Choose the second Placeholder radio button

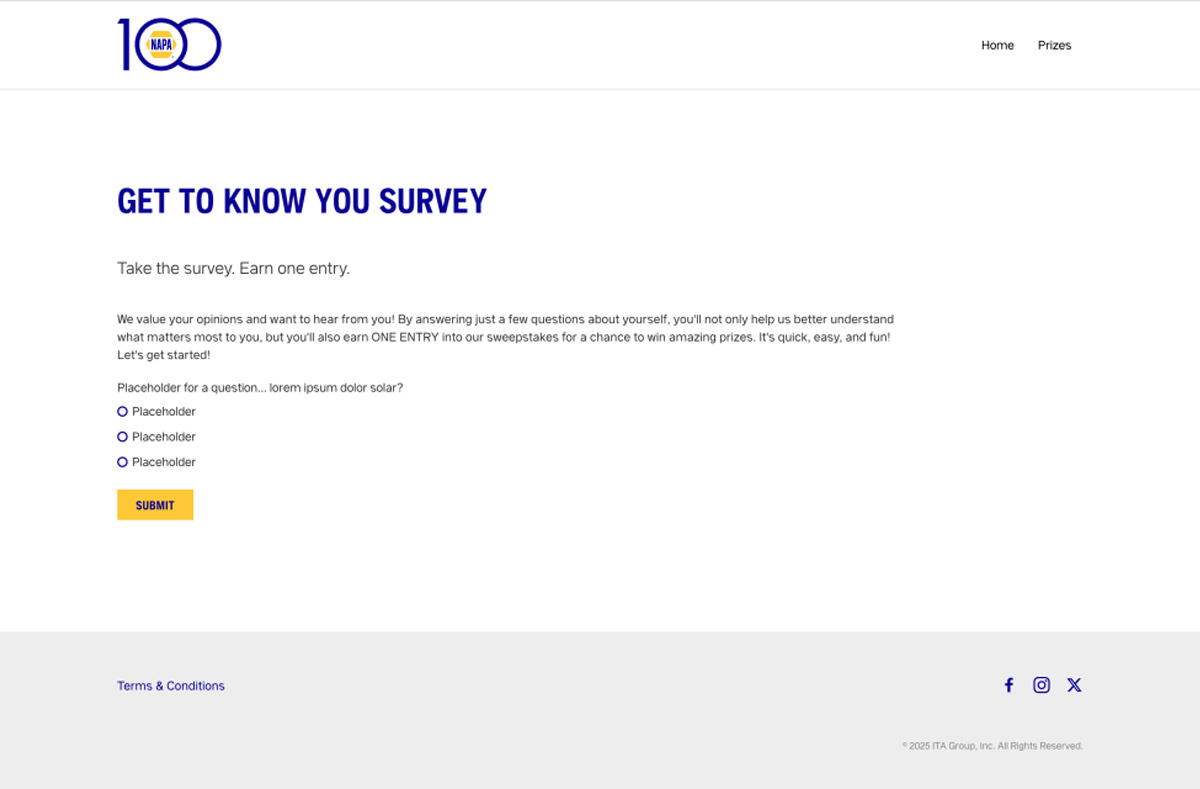tap(123, 437)
